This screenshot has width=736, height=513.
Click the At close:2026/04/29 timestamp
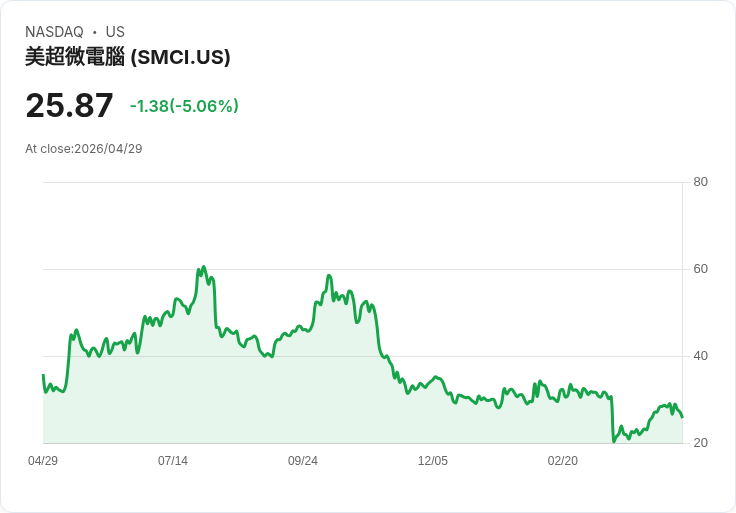(x=84, y=149)
